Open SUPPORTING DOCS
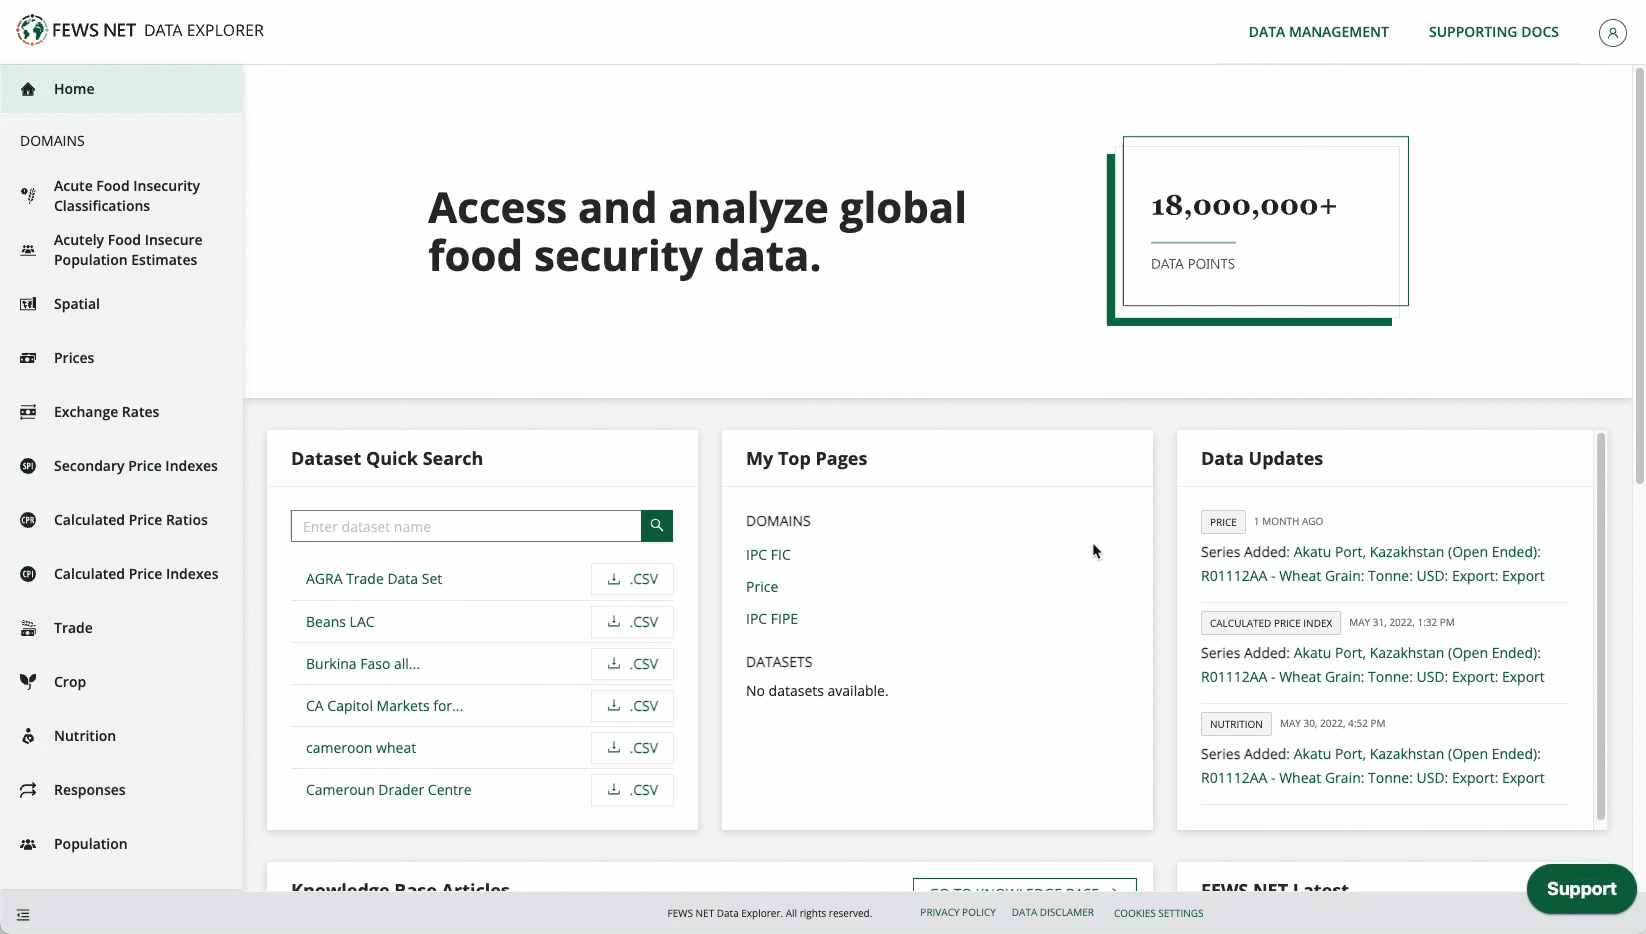 point(1494,31)
